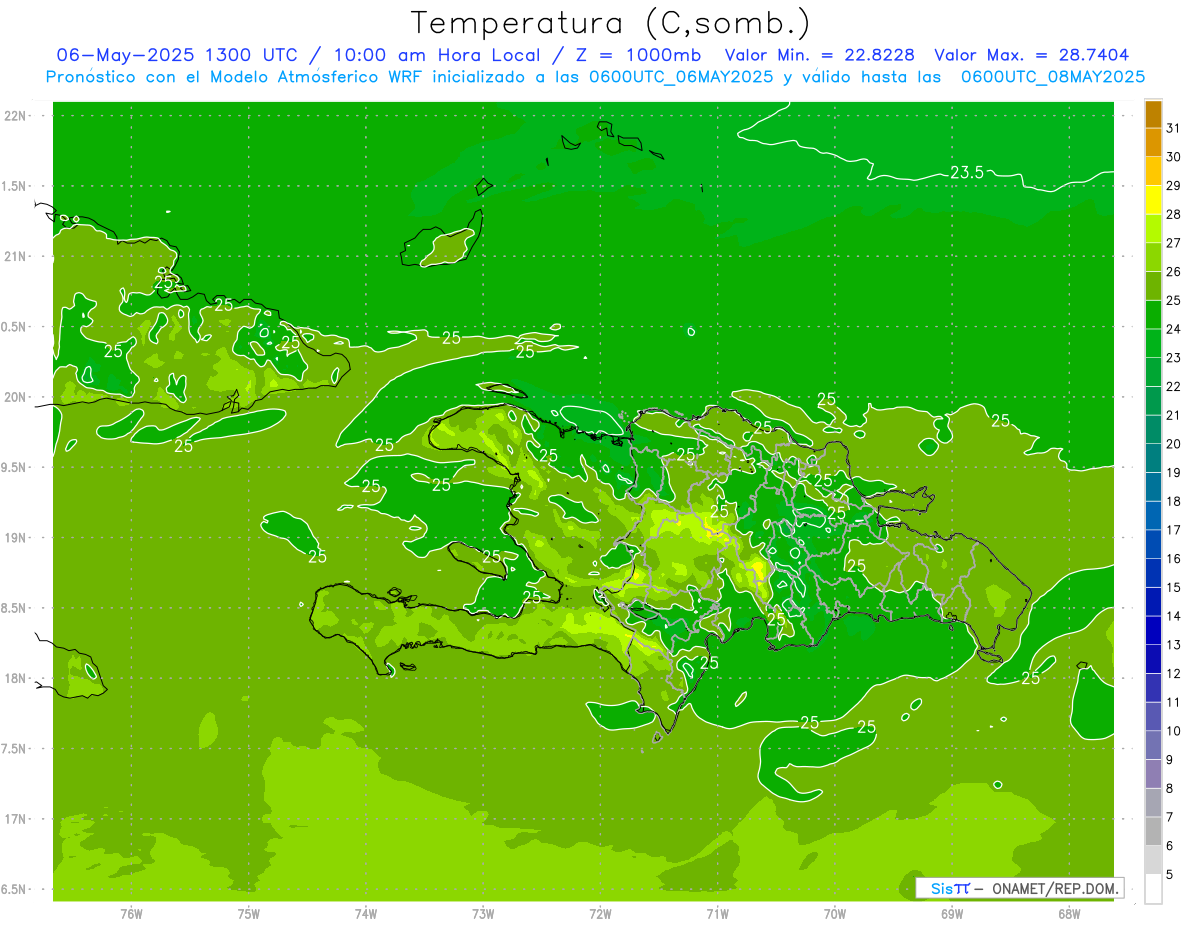Click the '20N' latitude axis label
Viewport: 1200px width, 927px height.
pyautogui.click(x=14, y=397)
